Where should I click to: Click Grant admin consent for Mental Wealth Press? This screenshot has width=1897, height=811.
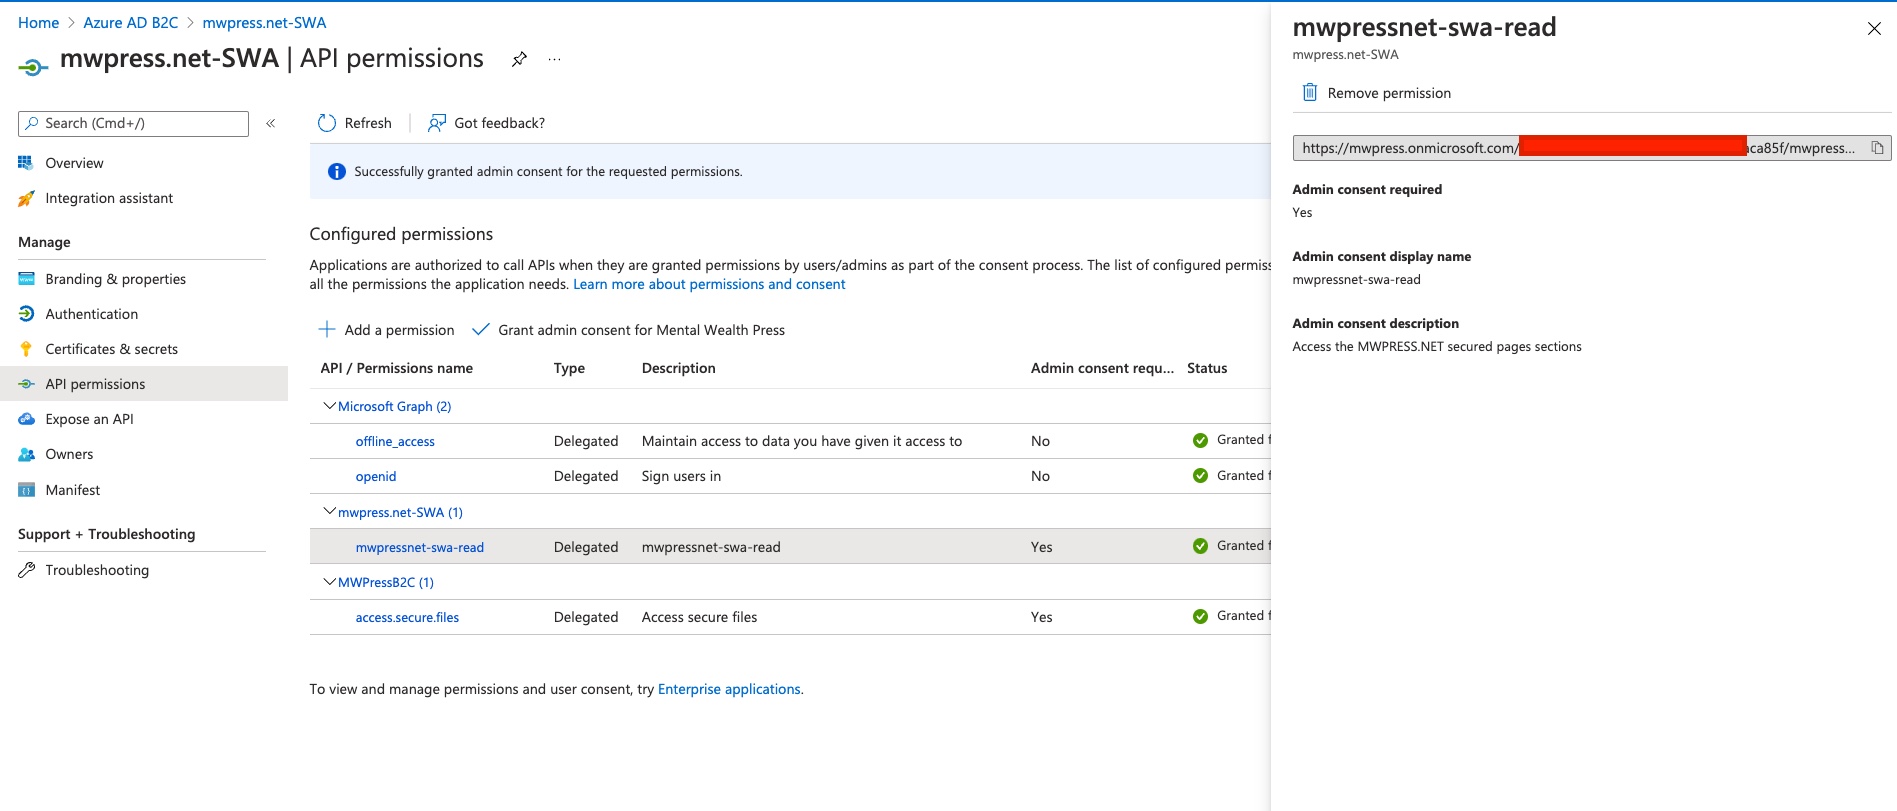[x=641, y=330]
